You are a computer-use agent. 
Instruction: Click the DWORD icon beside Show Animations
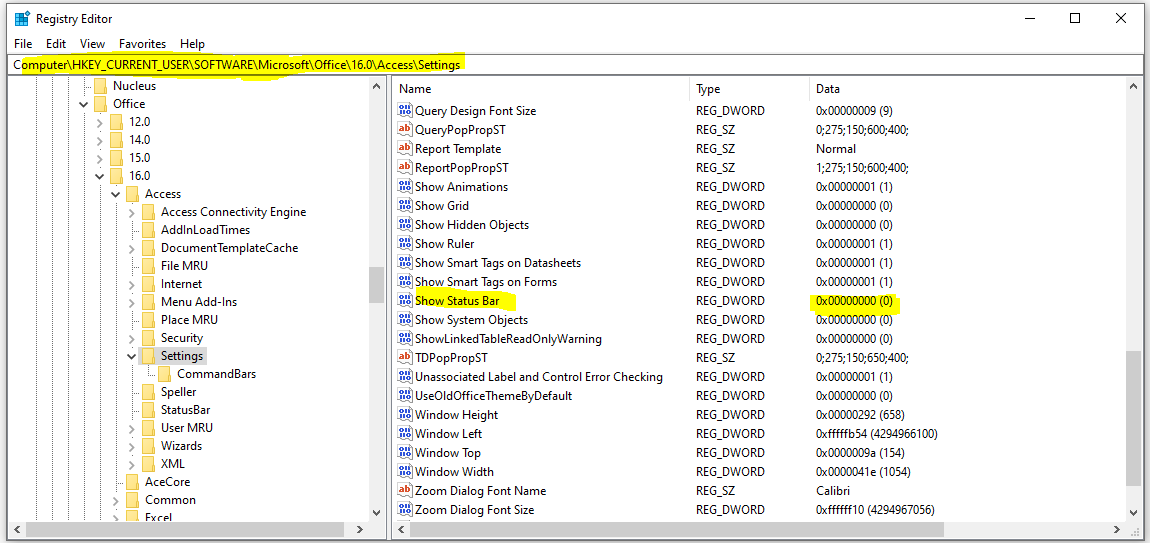405,186
